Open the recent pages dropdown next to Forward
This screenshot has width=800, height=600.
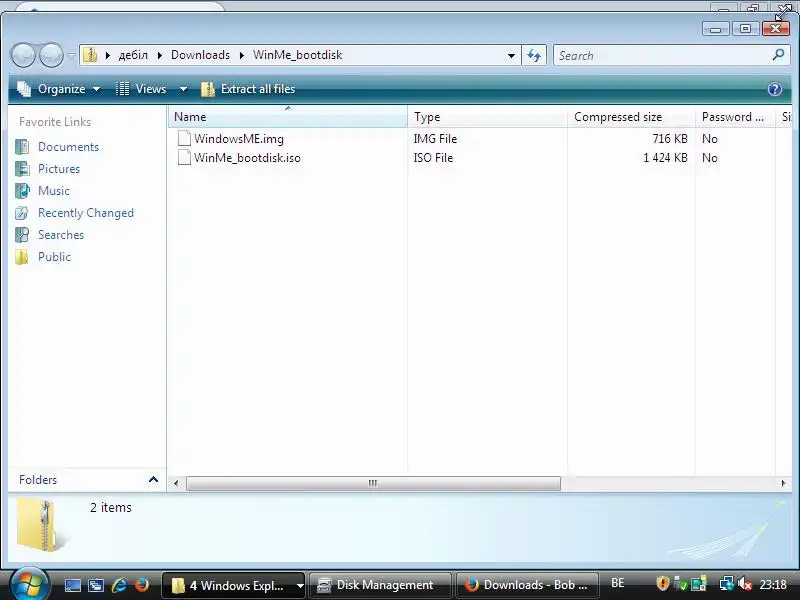click(x=71, y=55)
